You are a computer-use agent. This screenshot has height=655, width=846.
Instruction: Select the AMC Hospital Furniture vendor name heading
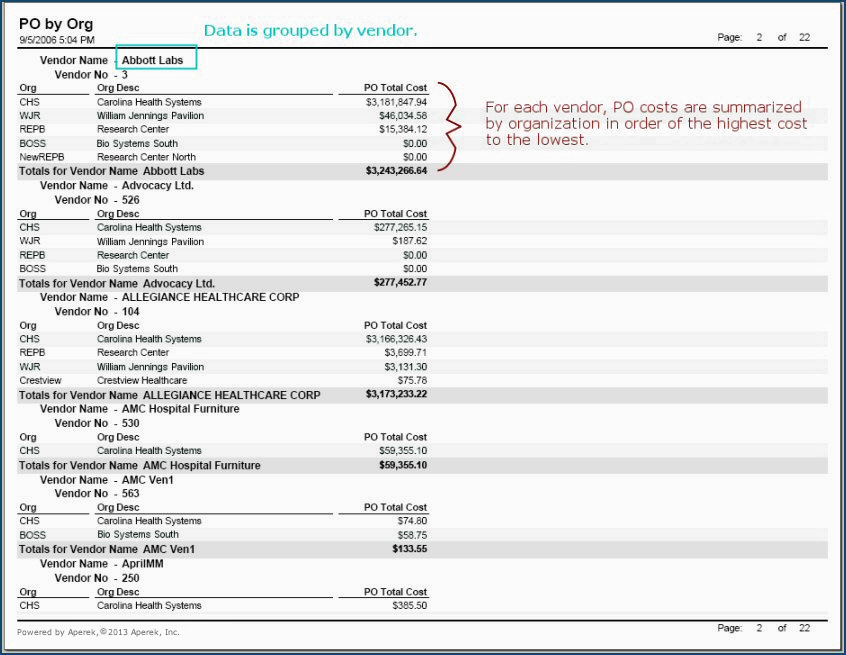[180, 409]
